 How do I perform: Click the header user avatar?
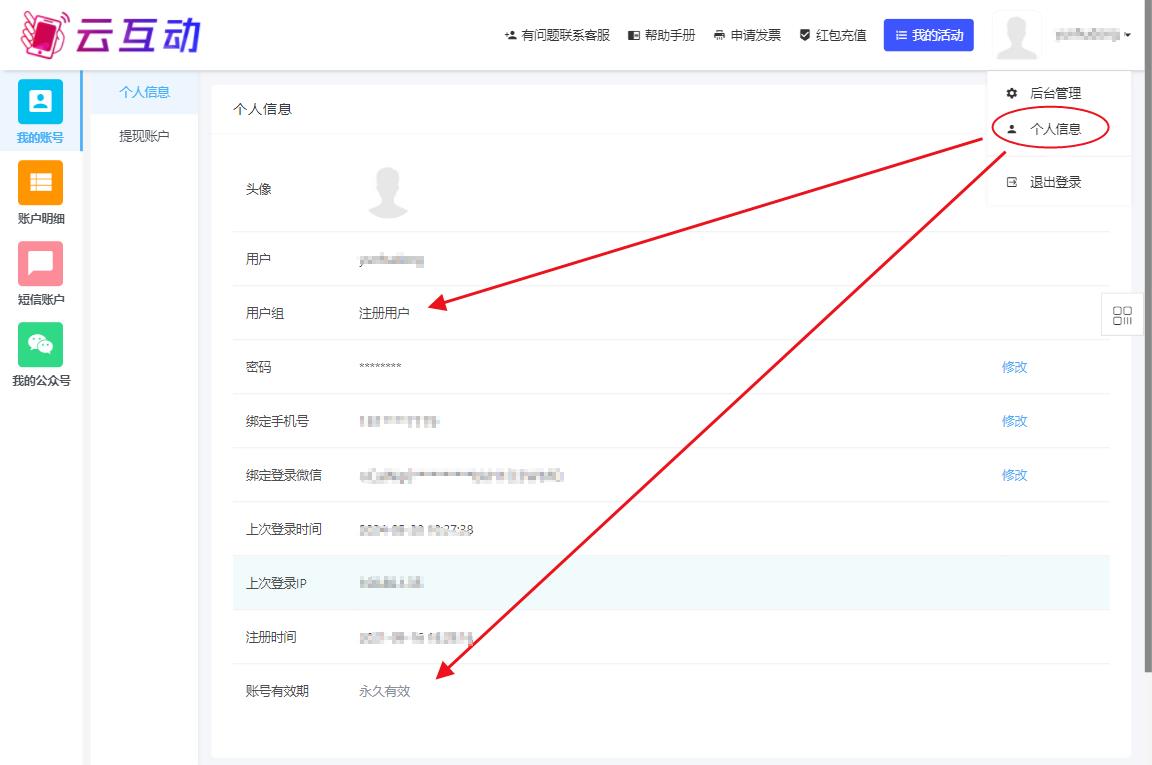click(1017, 35)
